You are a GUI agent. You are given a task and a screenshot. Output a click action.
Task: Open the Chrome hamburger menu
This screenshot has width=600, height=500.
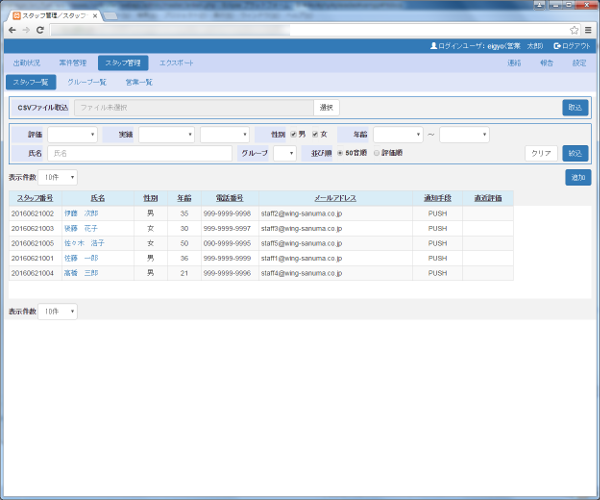coord(589,30)
